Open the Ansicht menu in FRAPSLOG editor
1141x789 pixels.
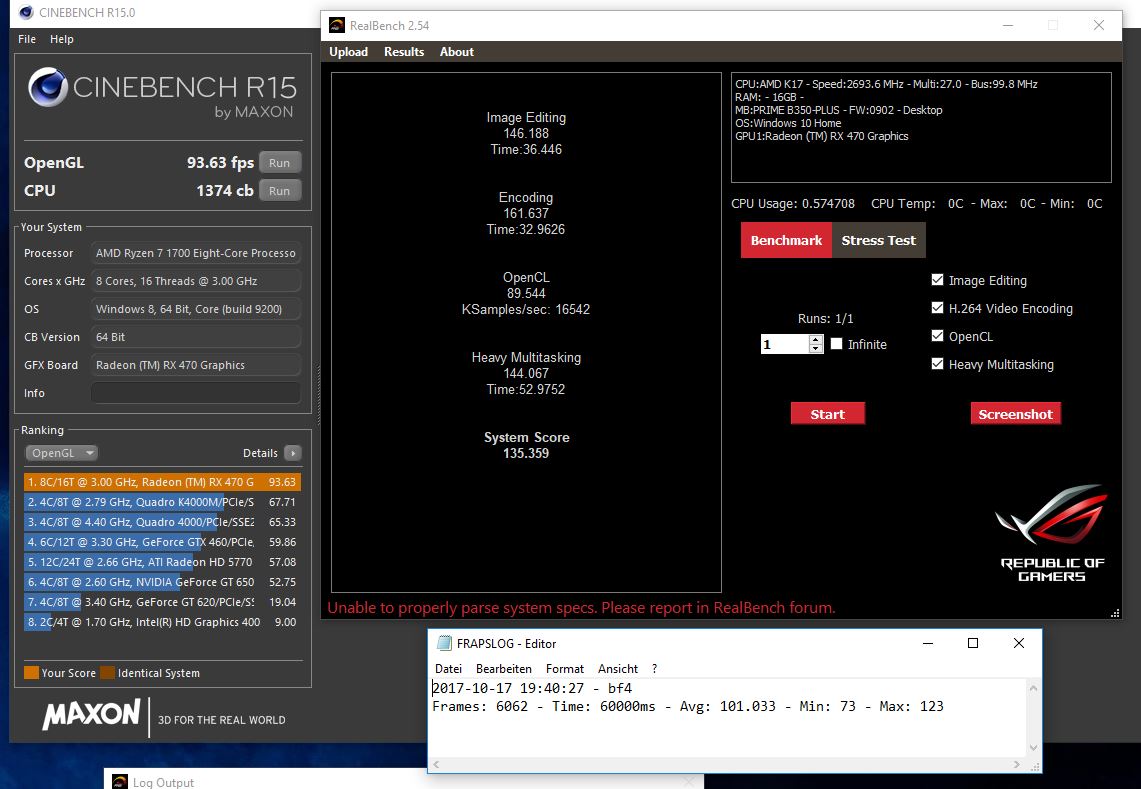tap(618, 668)
